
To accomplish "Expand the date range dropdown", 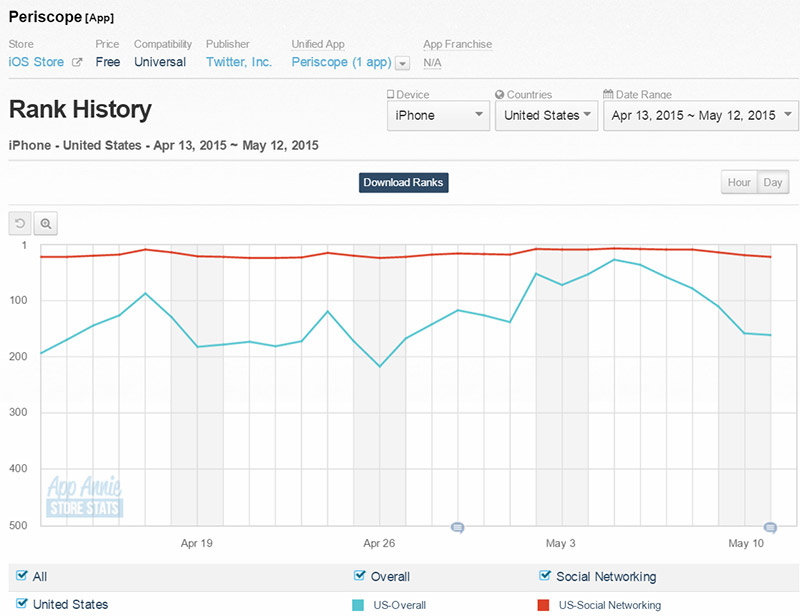I will coord(701,115).
